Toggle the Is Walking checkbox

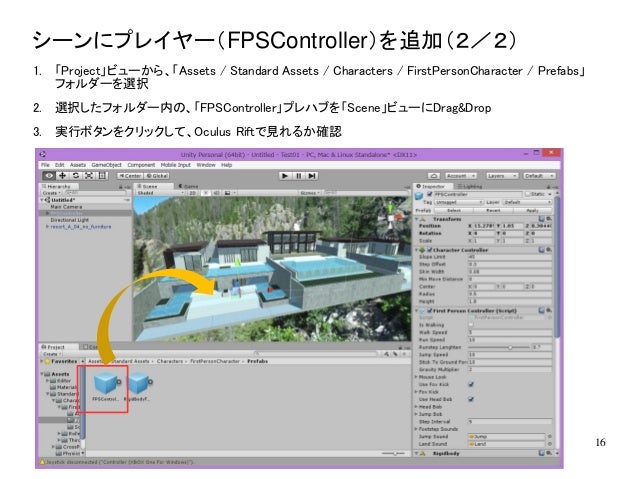[471, 325]
